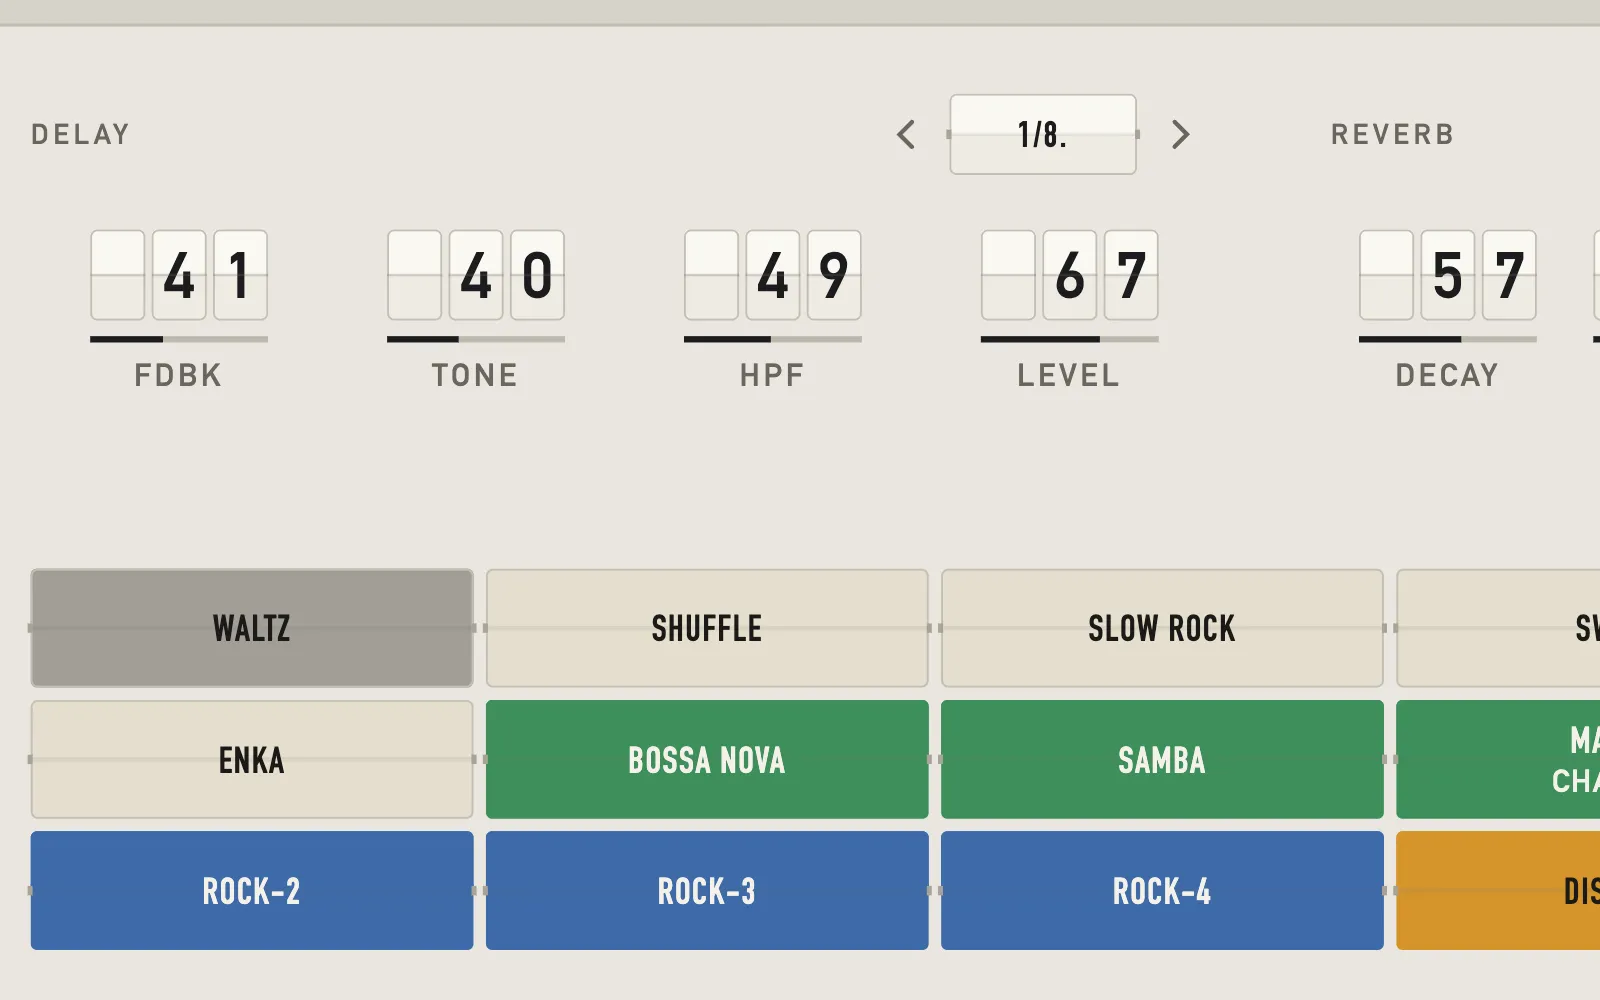The image size is (1600, 1000).
Task: Select the SAMBA rhythm pattern
Action: 1162,759
